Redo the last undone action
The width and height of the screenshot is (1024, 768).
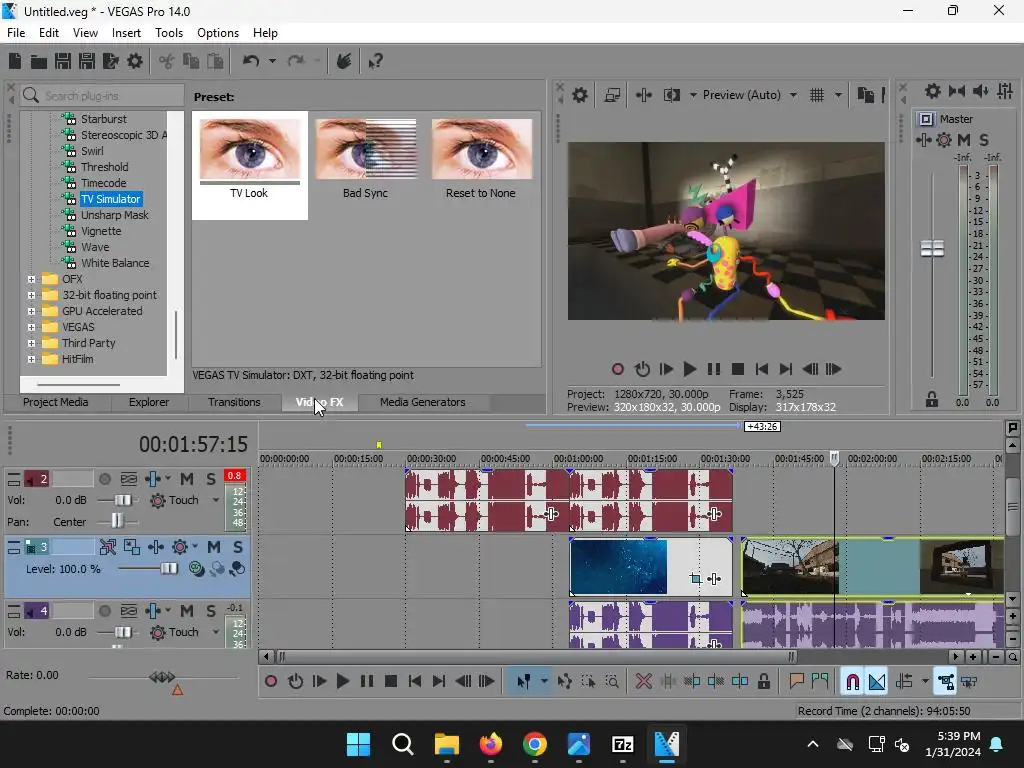click(296, 61)
